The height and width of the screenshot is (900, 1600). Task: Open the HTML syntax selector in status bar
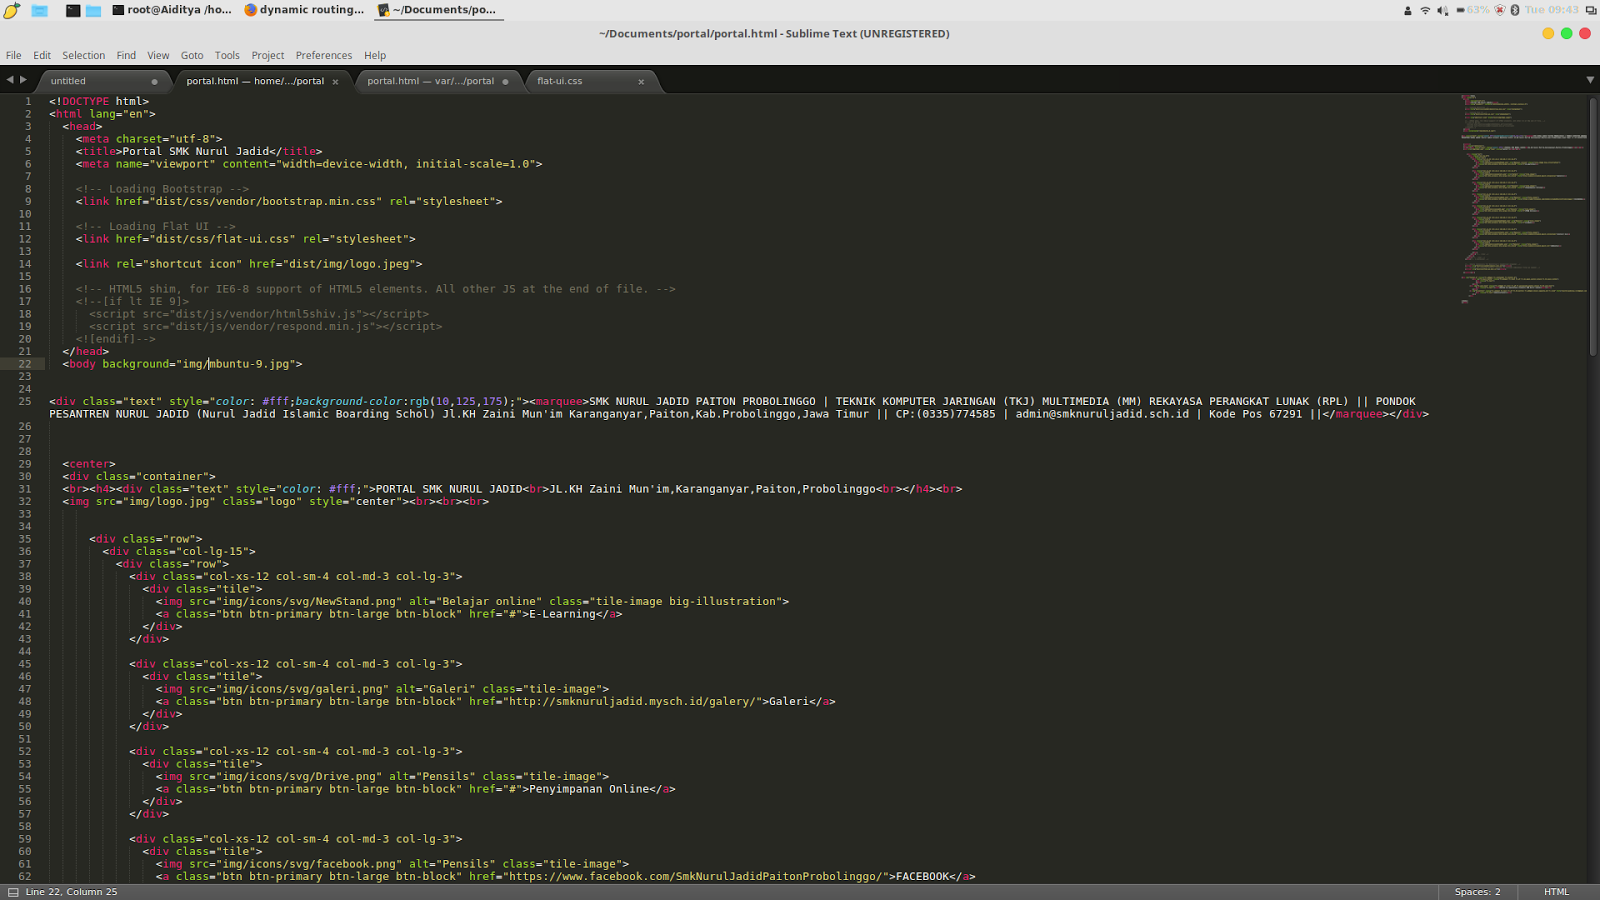[x=1556, y=891]
